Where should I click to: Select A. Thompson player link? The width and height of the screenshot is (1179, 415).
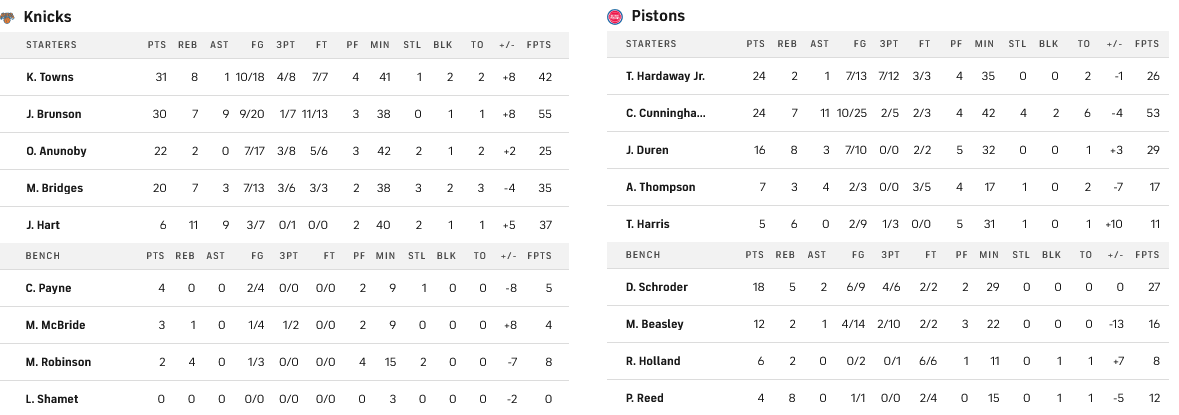click(660, 187)
